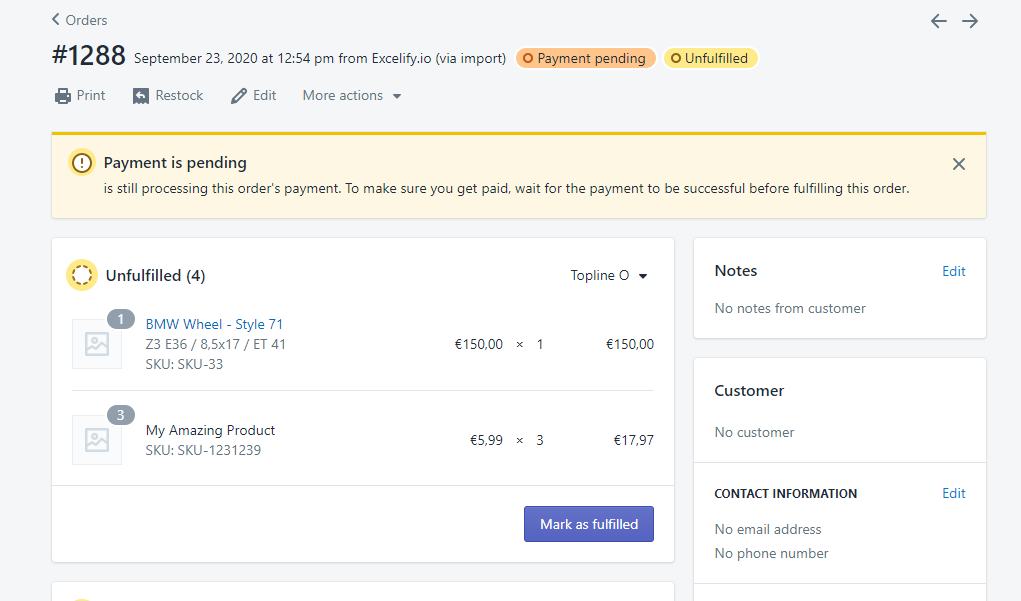Open My Amazing Product details
This screenshot has width=1021, height=601.
[210, 429]
